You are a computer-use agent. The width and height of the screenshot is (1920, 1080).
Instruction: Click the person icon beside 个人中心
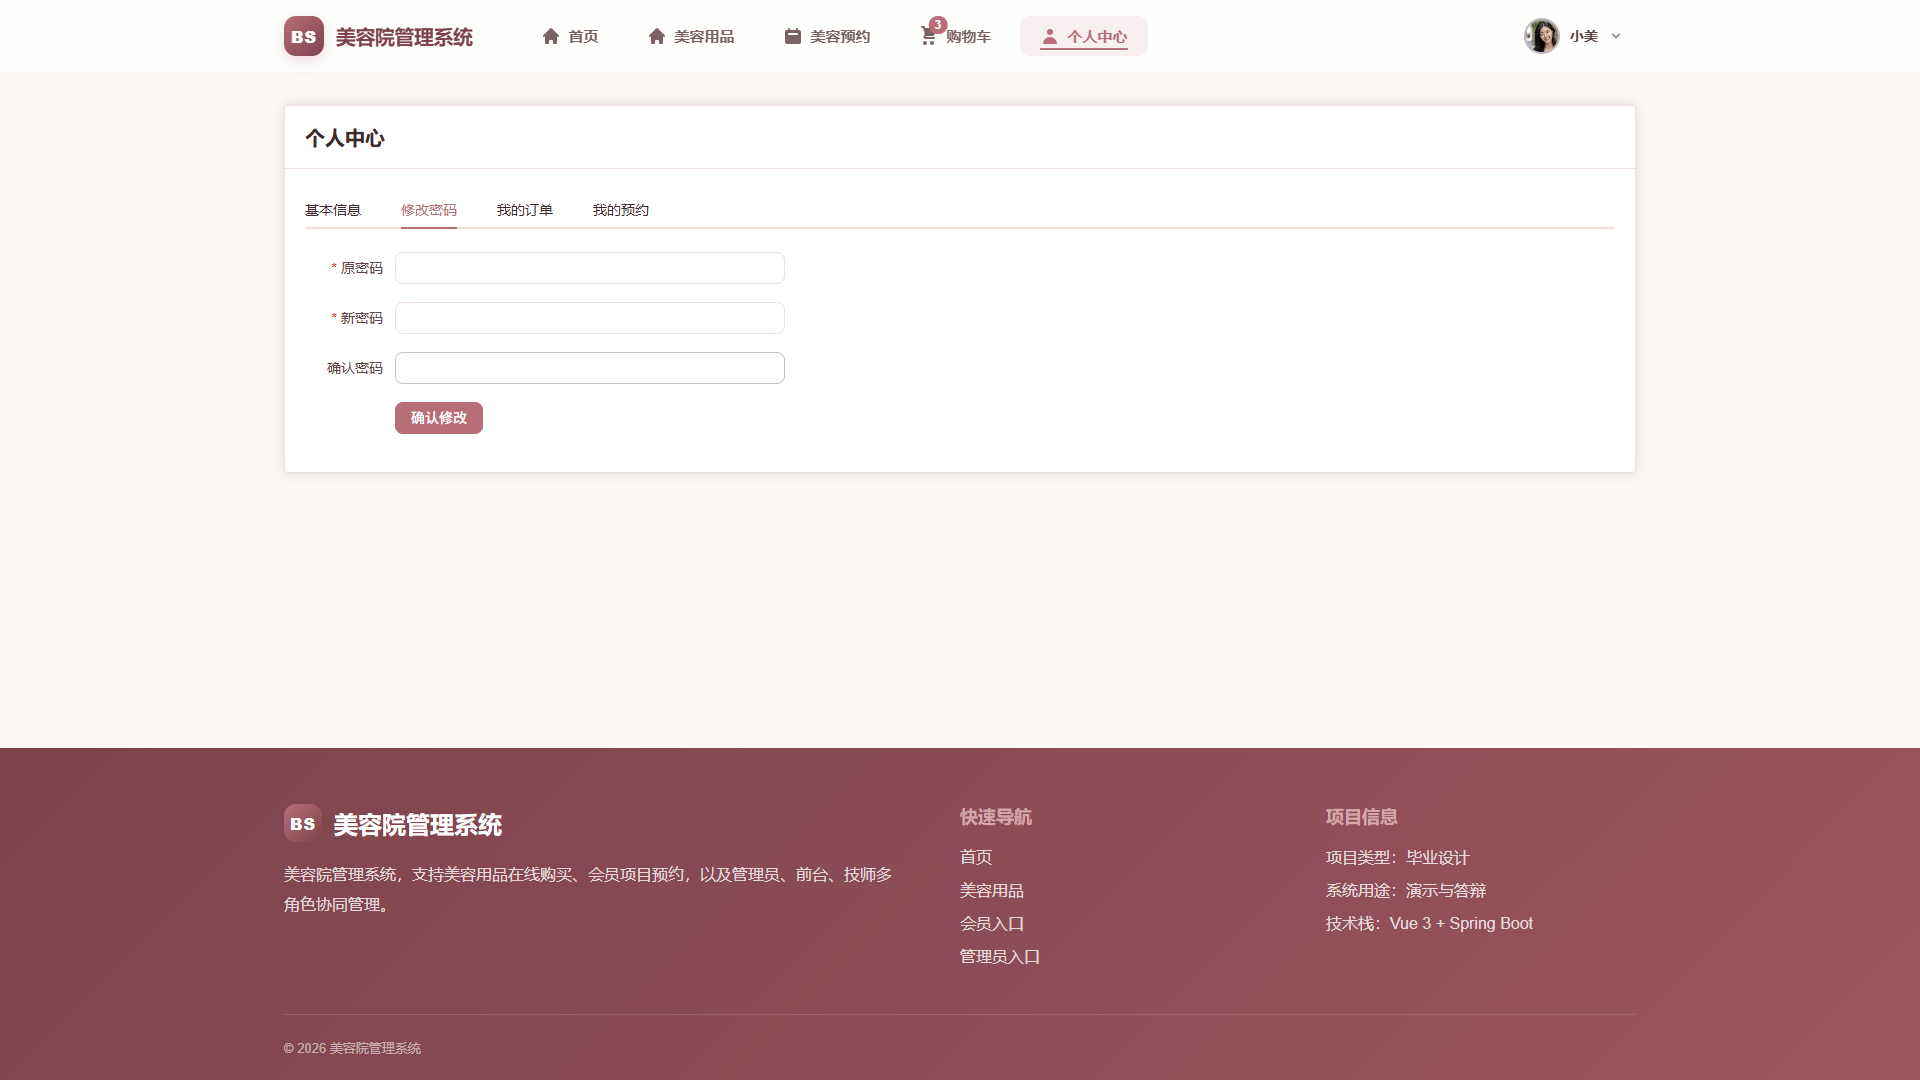pyautogui.click(x=1049, y=36)
